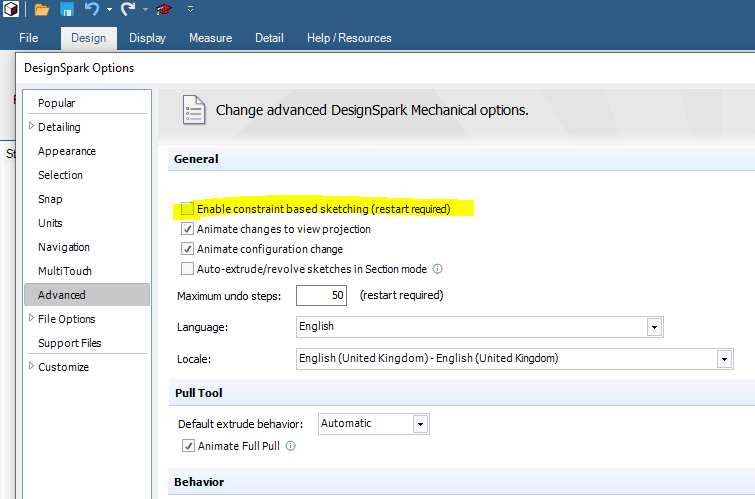Select the Appearance options category

pyautogui.click(x=67, y=151)
